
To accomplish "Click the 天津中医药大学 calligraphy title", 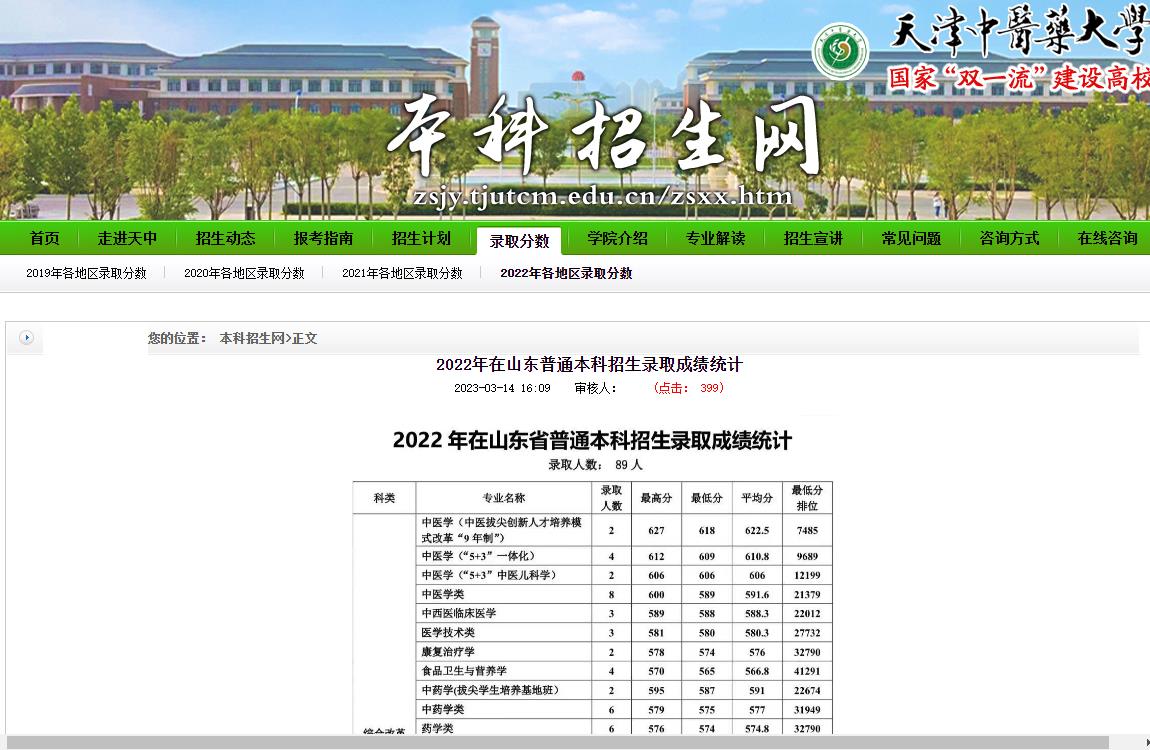I will [x=1019, y=31].
